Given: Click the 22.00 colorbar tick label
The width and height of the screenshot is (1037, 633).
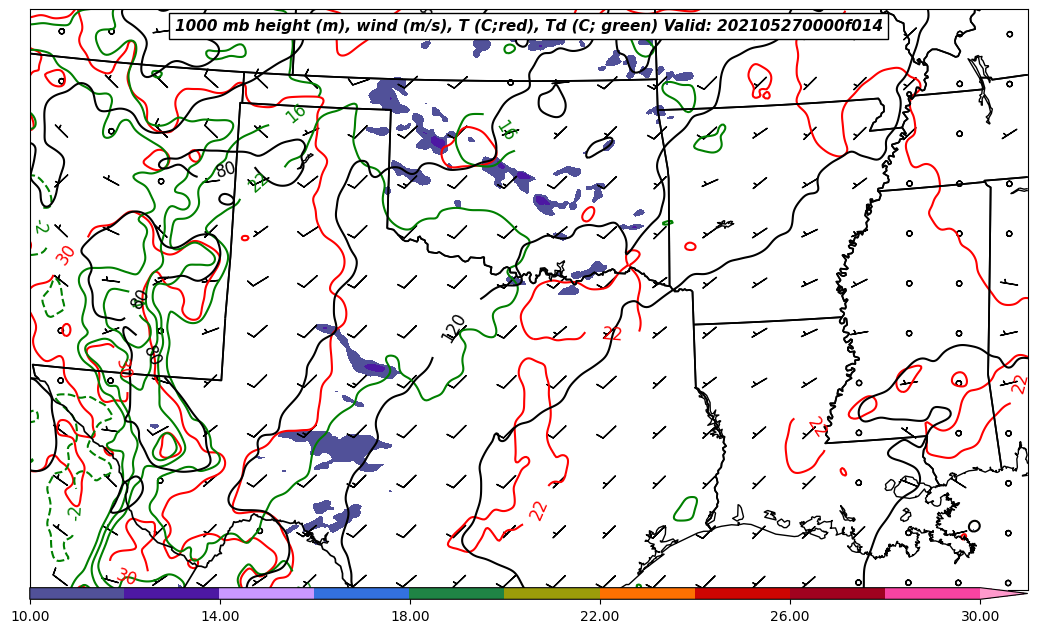Looking at the screenshot, I should 600,616.
